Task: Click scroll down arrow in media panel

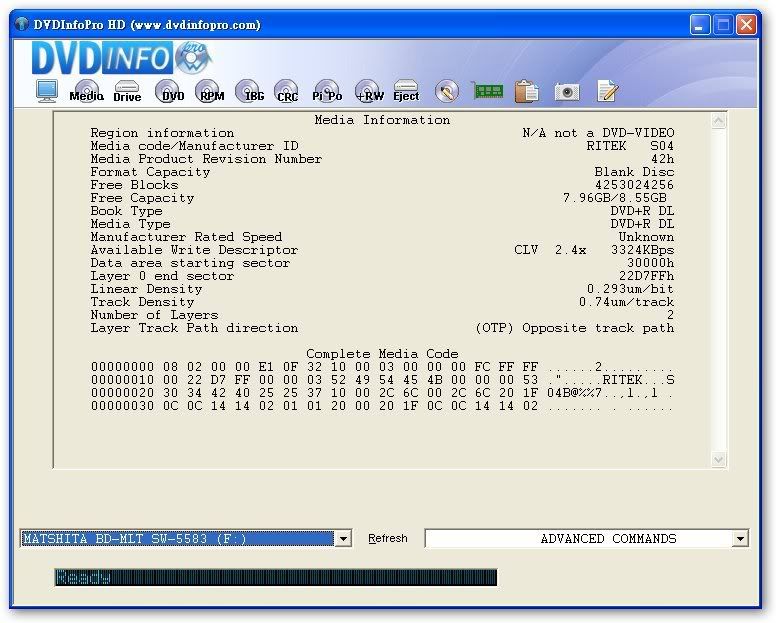Action: point(719,460)
